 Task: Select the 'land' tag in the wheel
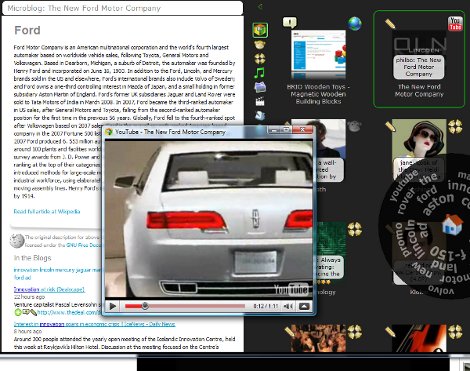coord(443,267)
